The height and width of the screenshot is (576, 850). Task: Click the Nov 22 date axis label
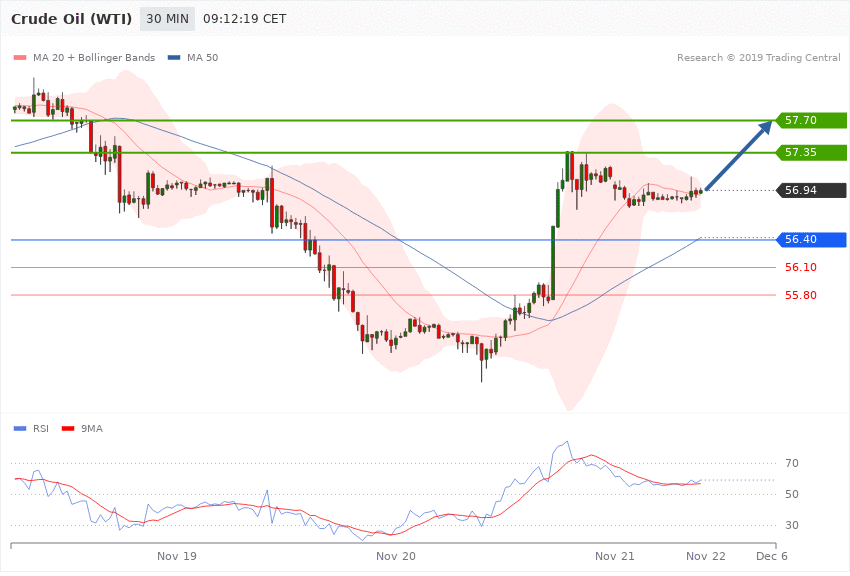click(x=706, y=556)
